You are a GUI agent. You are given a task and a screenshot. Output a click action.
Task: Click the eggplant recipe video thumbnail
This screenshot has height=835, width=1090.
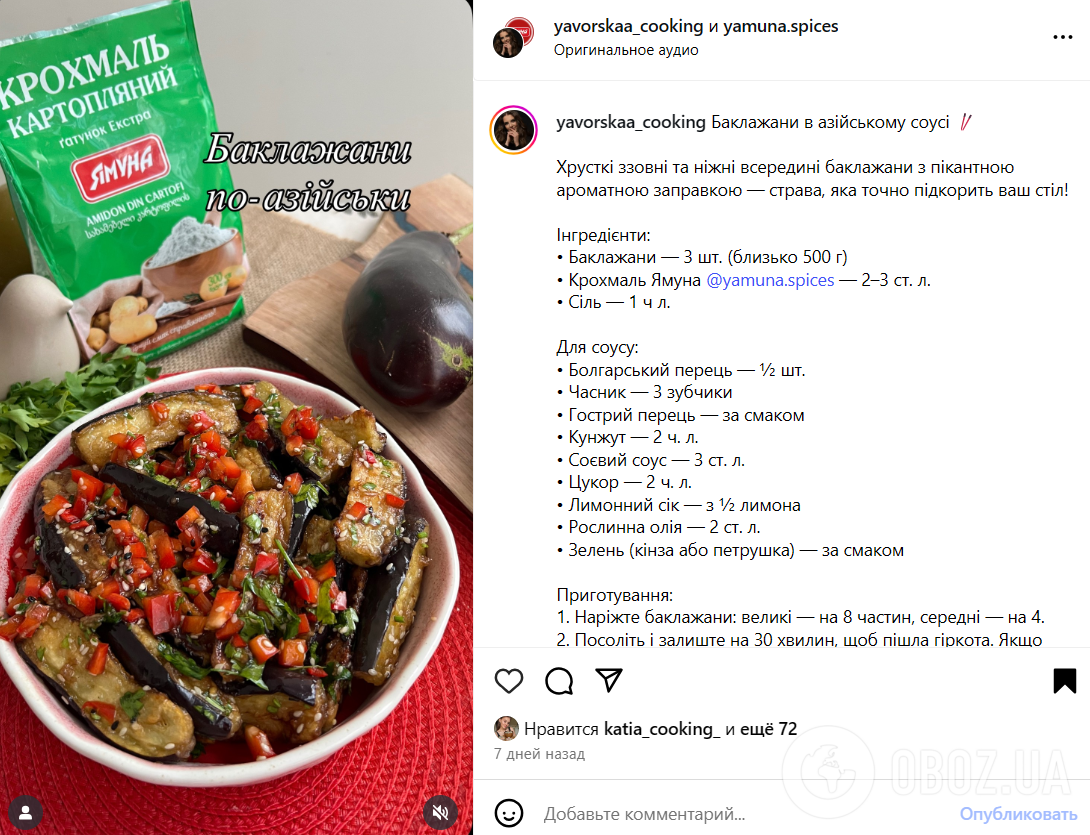236,417
